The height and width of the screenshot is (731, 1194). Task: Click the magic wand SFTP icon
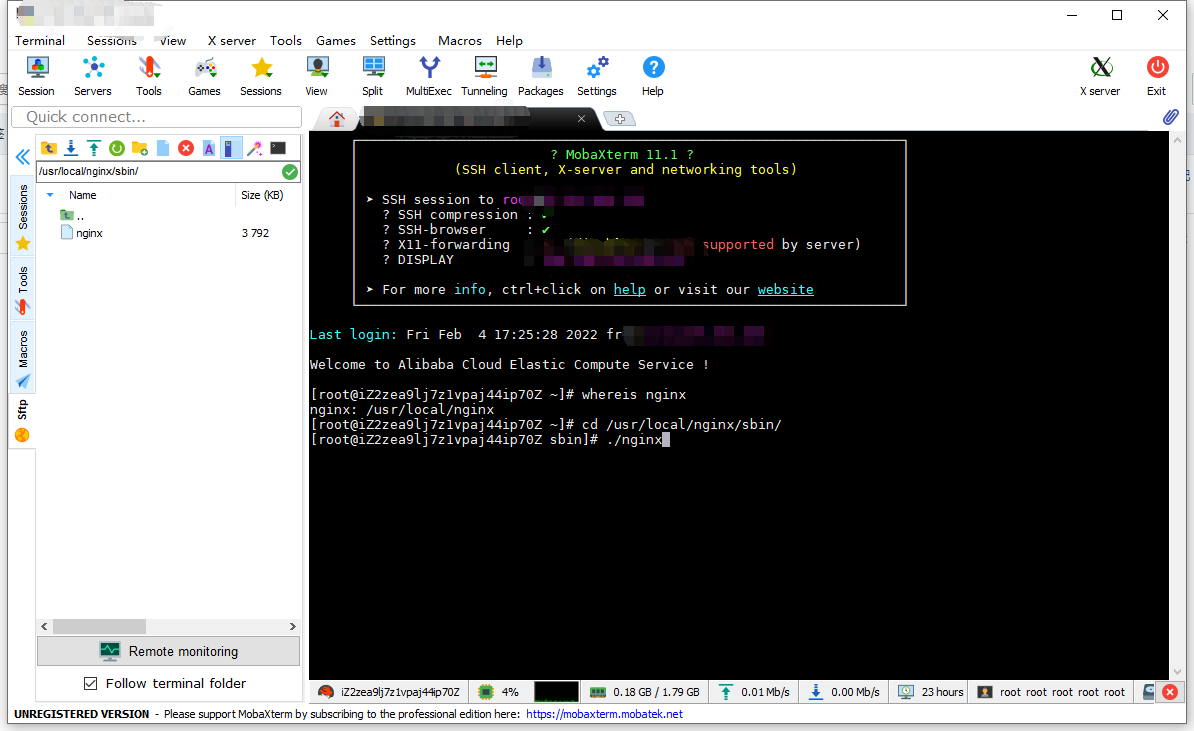tap(254, 148)
